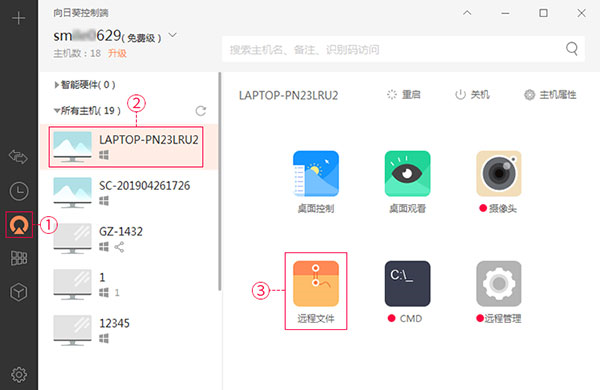This screenshot has height=390, width=600.
Task: Click share icon under GZ-1432
Action: 119,247
